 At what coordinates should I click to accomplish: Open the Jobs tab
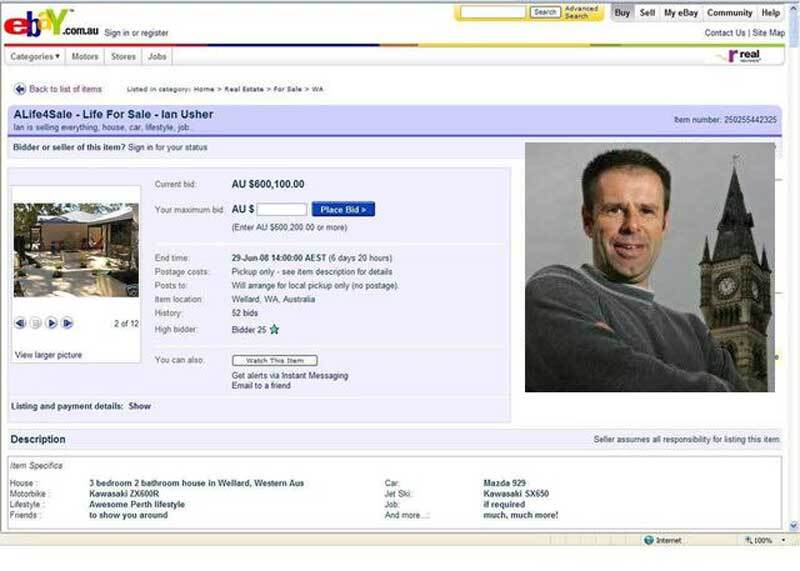tap(157, 57)
